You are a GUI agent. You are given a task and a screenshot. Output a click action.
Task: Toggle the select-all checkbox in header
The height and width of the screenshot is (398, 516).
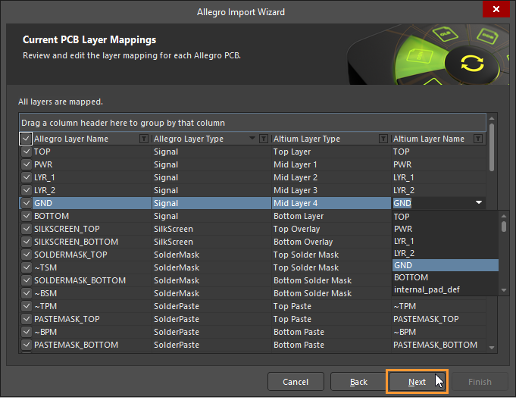coord(26,139)
